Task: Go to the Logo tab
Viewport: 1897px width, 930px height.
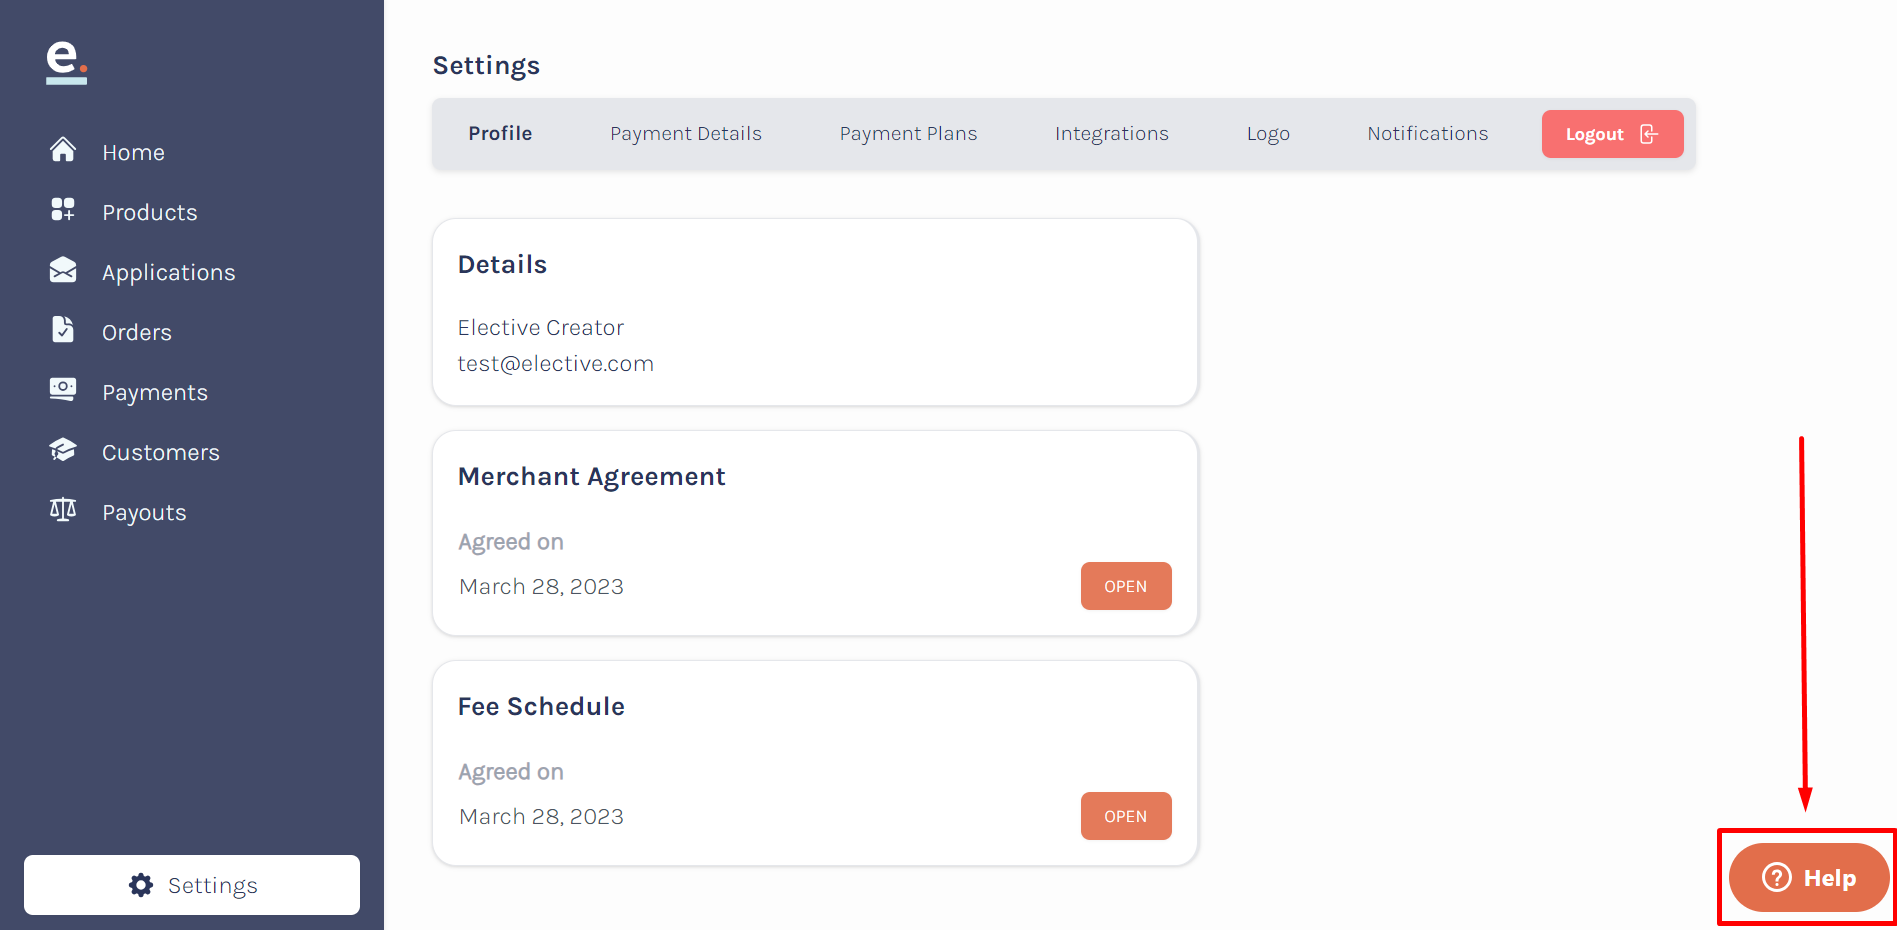Action: (x=1268, y=134)
